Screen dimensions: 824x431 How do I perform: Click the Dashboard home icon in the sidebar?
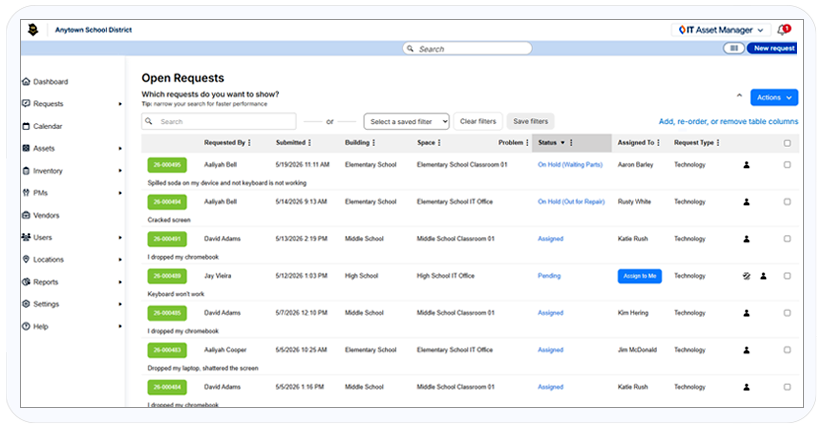tap(26, 81)
